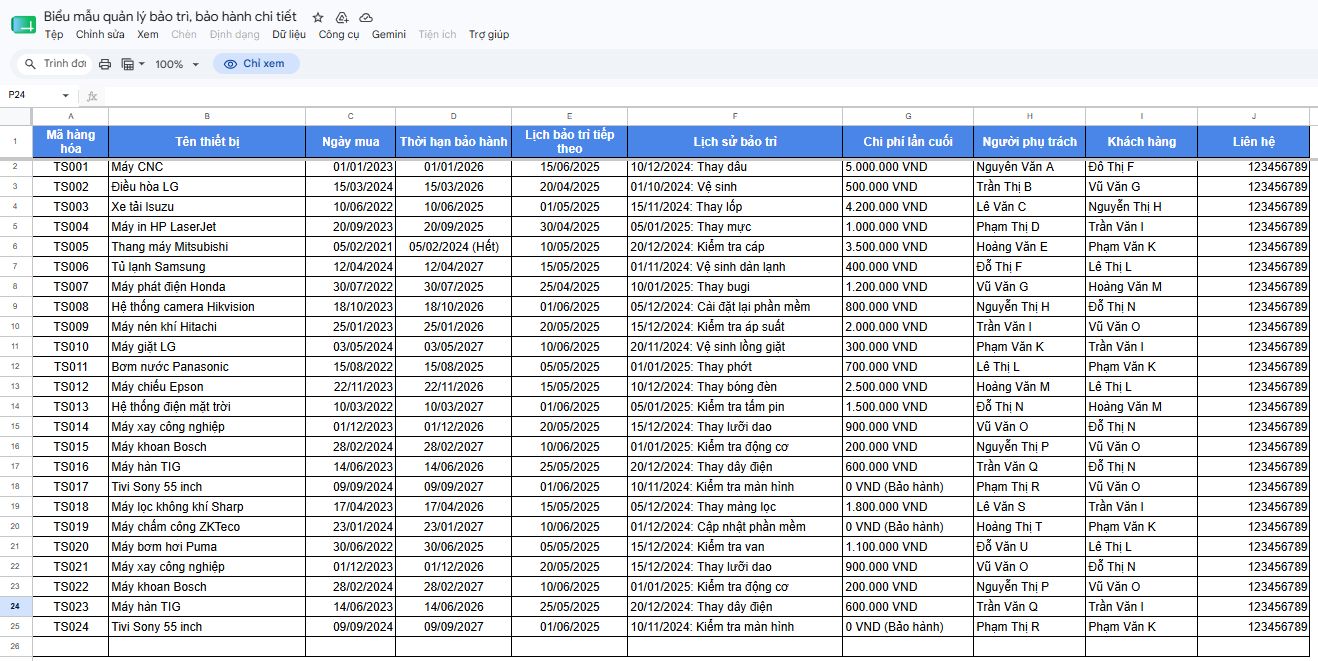Select row header 10
Image resolution: width=1318 pixels, height=661 pixels.
pos(16,326)
